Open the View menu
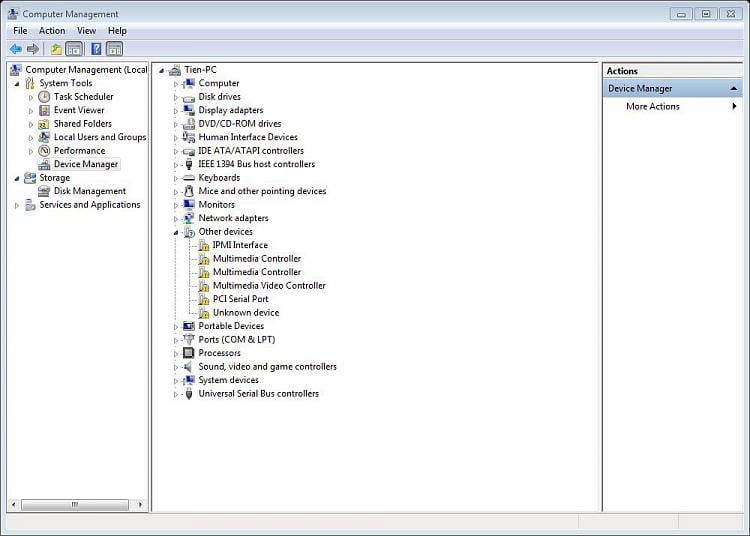Screen dimensions: 750x536 [87, 31]
